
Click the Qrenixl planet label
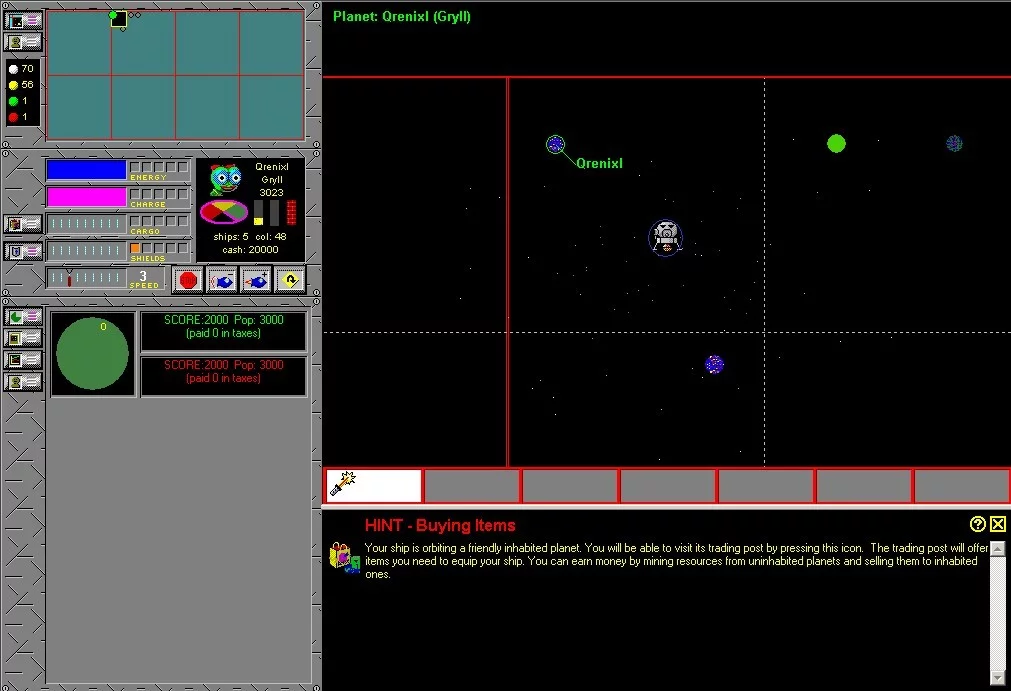coord(599,163)
